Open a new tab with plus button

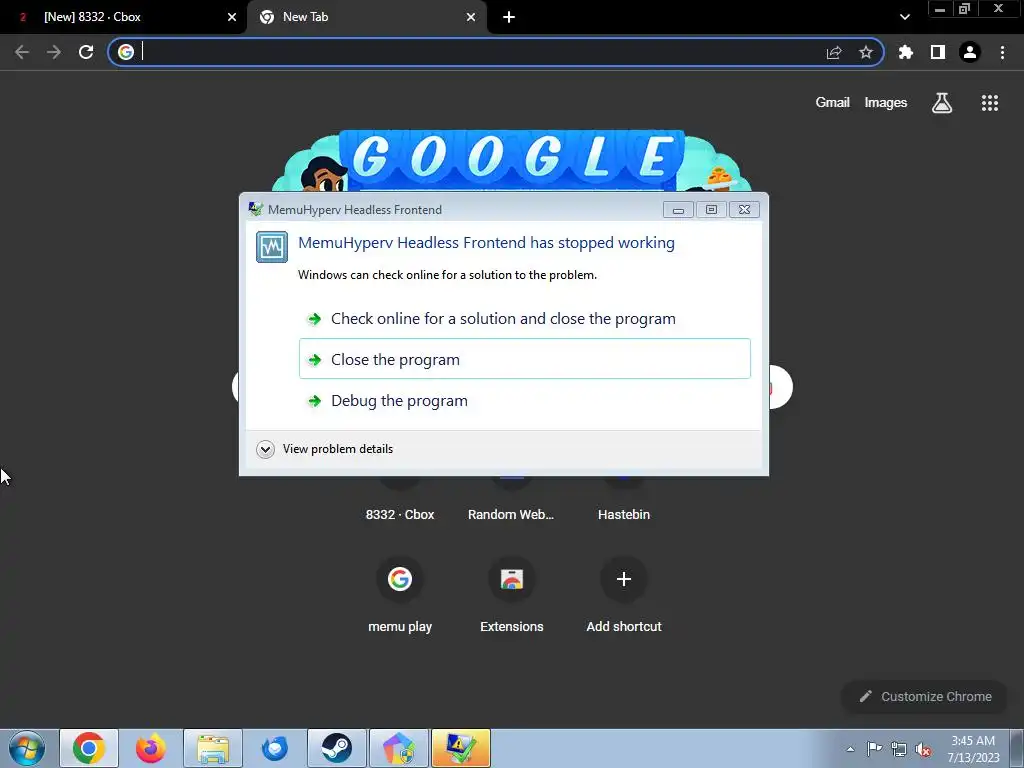[x=509, y=17]
